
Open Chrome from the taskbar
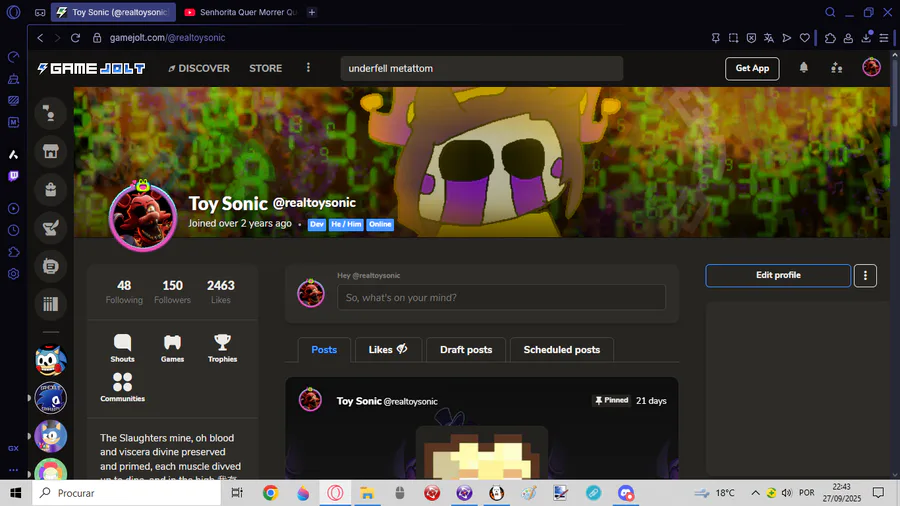270,493
